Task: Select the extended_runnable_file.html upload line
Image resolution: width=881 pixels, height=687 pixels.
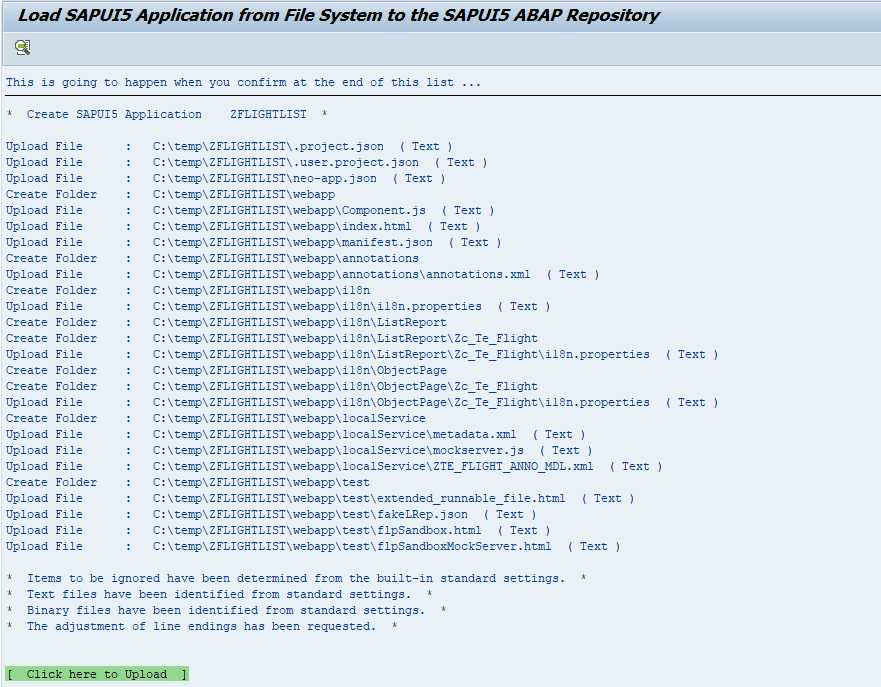Action: point(320,499)
